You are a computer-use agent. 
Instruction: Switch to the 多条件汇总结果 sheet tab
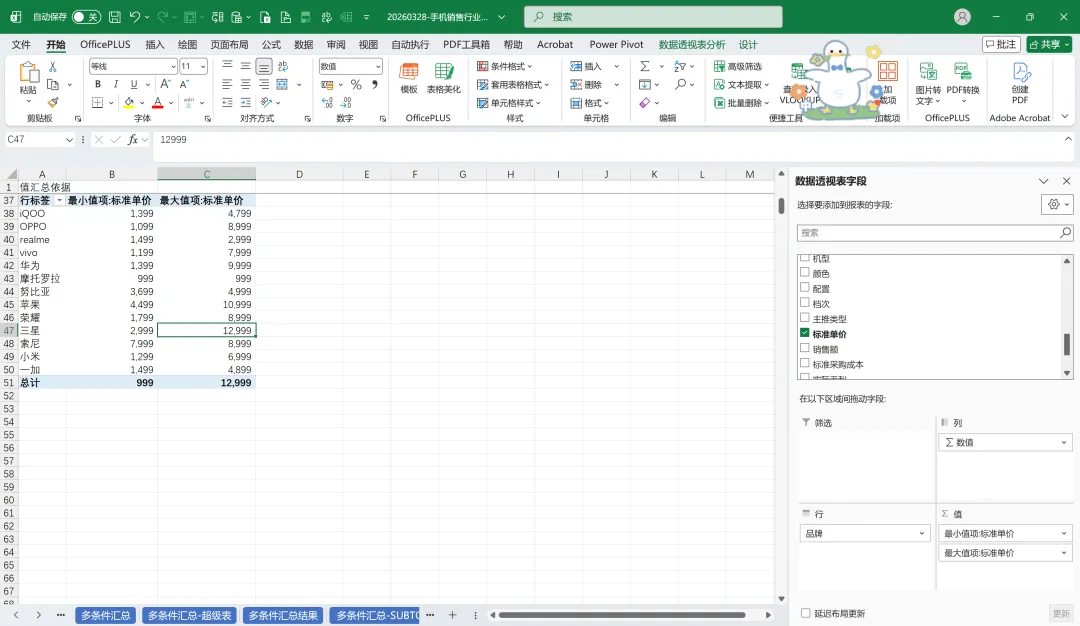point(283,615)
